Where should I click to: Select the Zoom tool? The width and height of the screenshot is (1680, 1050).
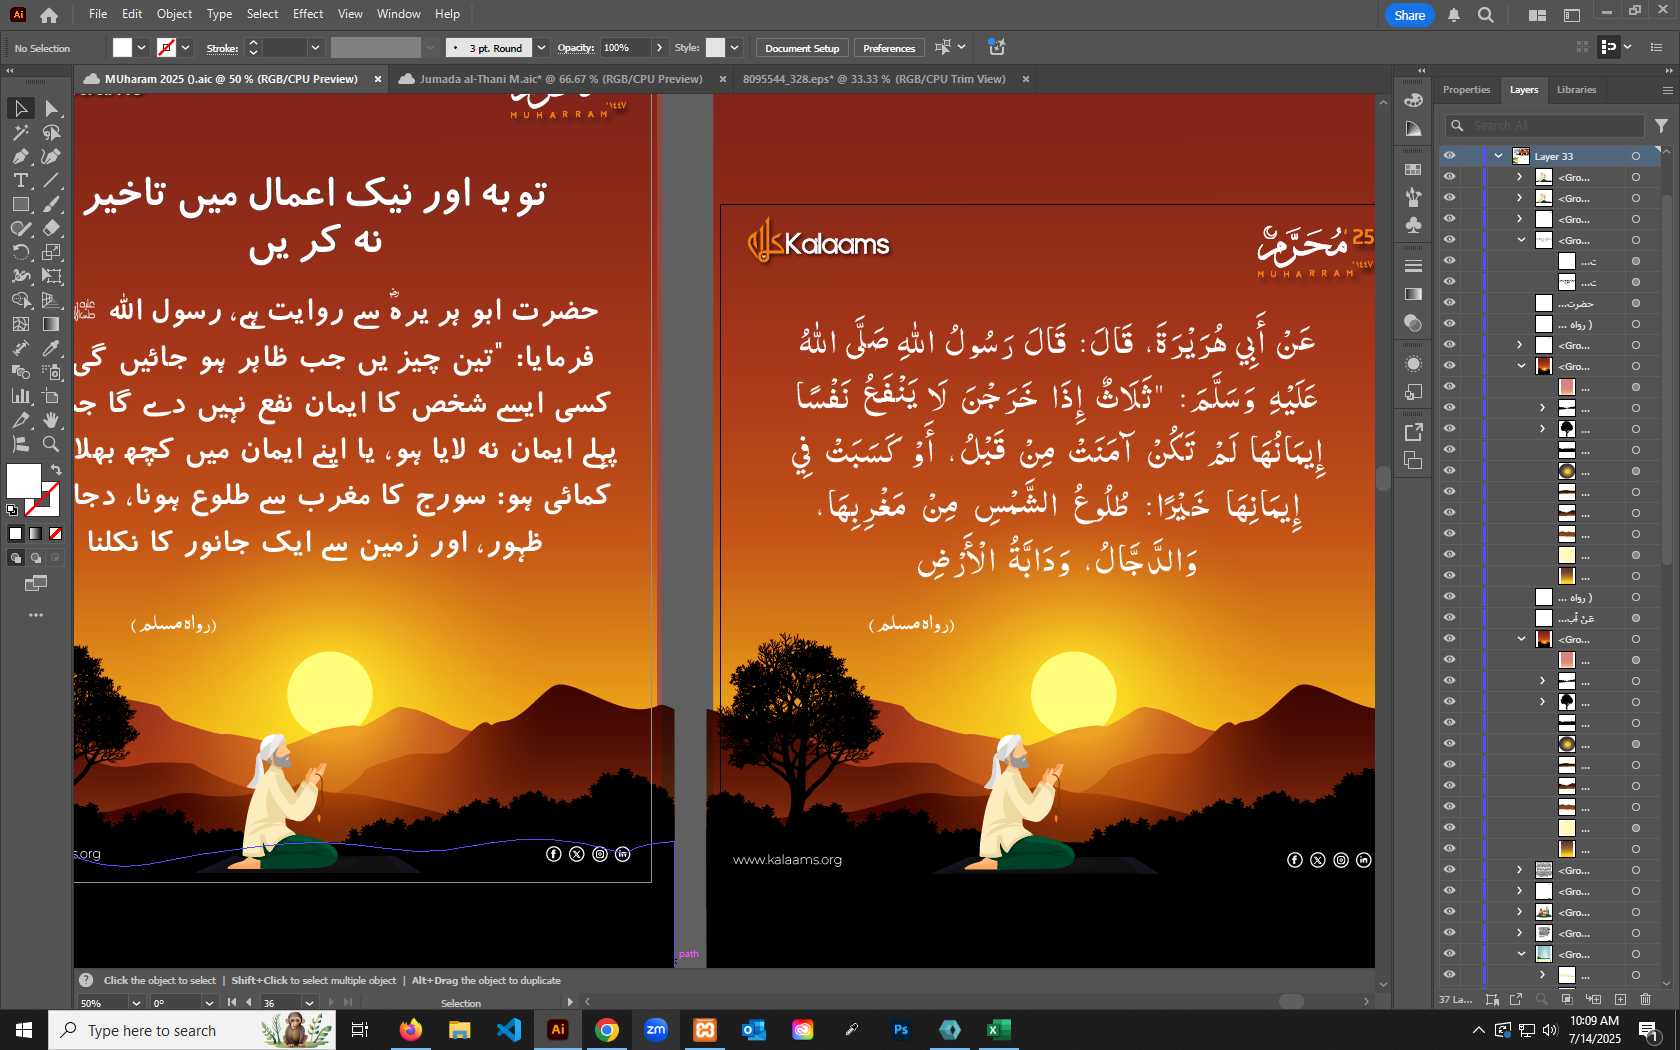click(x=52, y=444)
